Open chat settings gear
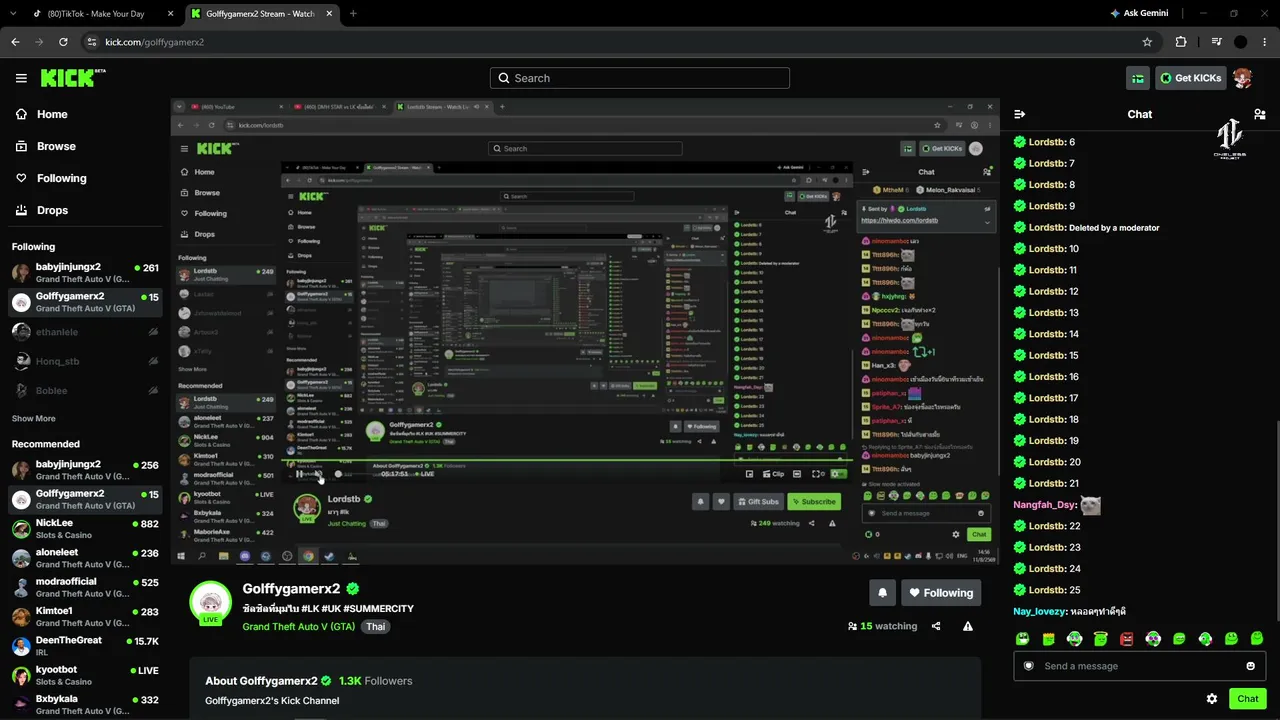Image resolution: width=1280 pixels, height=720 pixels. tap(1212, 699)
